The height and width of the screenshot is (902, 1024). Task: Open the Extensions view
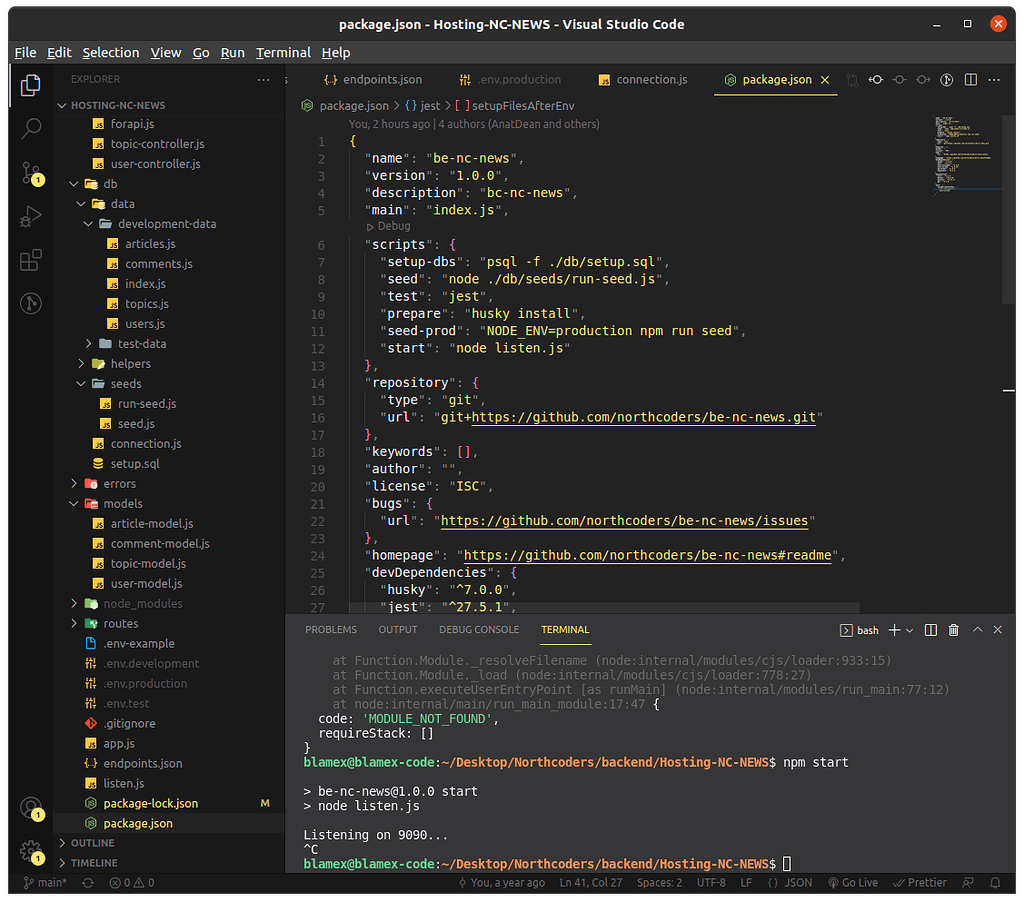pyautogui.click(x=31, y=260)
